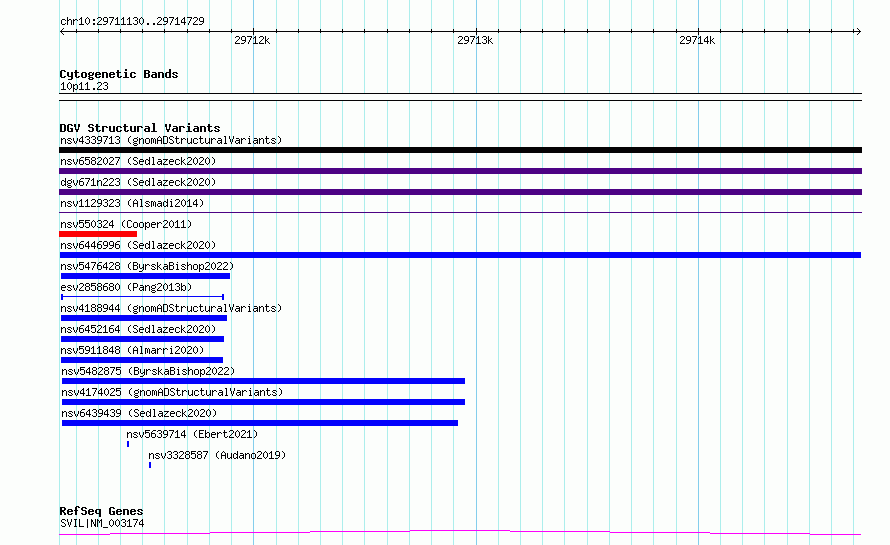The width and height of the screenshot is (890, 545).
Task: Click the blue nsv6439439 variant bar
Action: 260,423
